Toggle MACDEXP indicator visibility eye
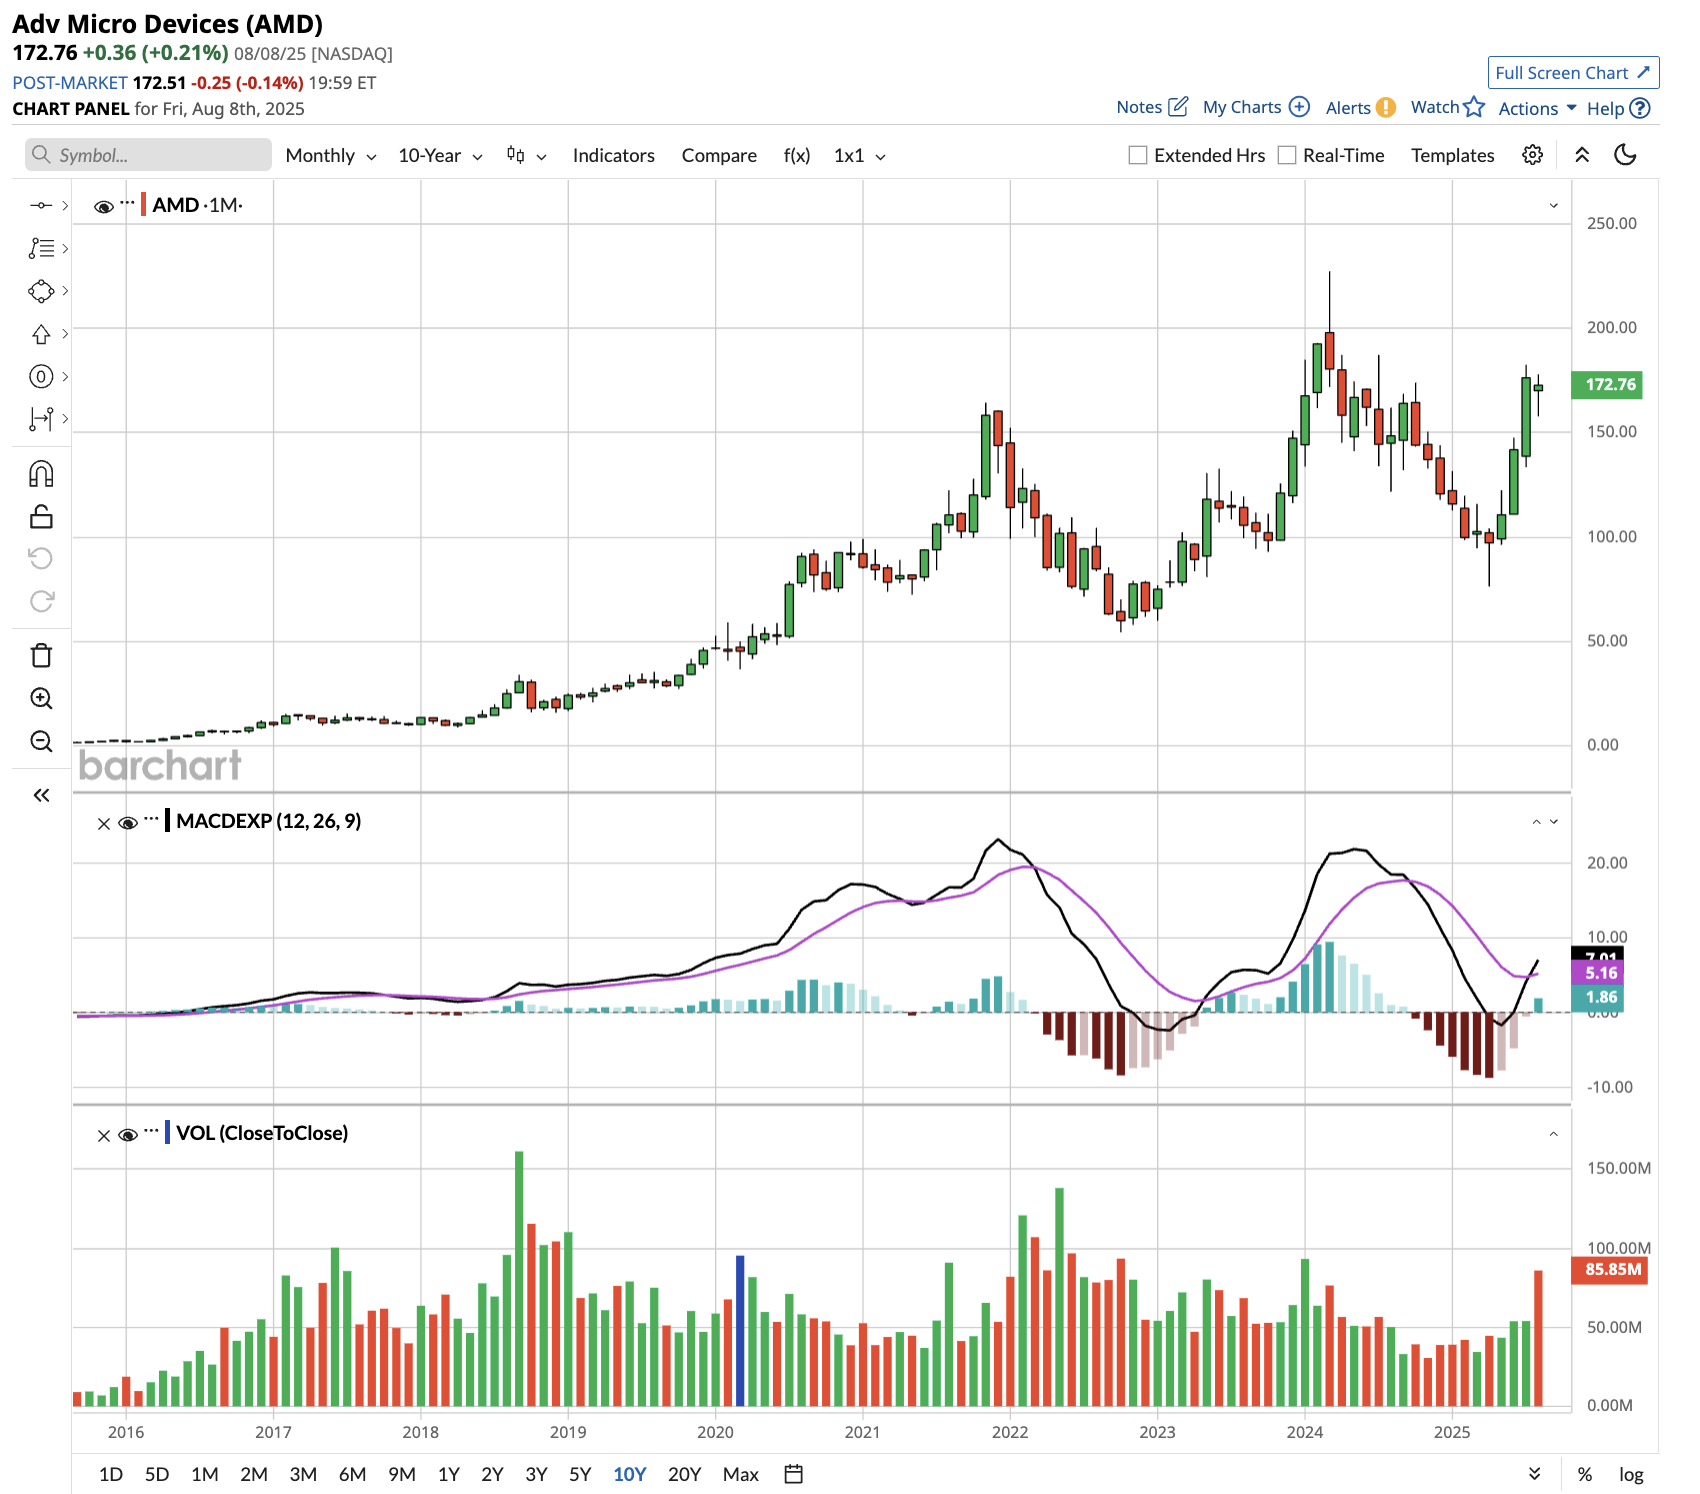The height and width of the screenshot is (1494, 1700). tap(128, 823)
